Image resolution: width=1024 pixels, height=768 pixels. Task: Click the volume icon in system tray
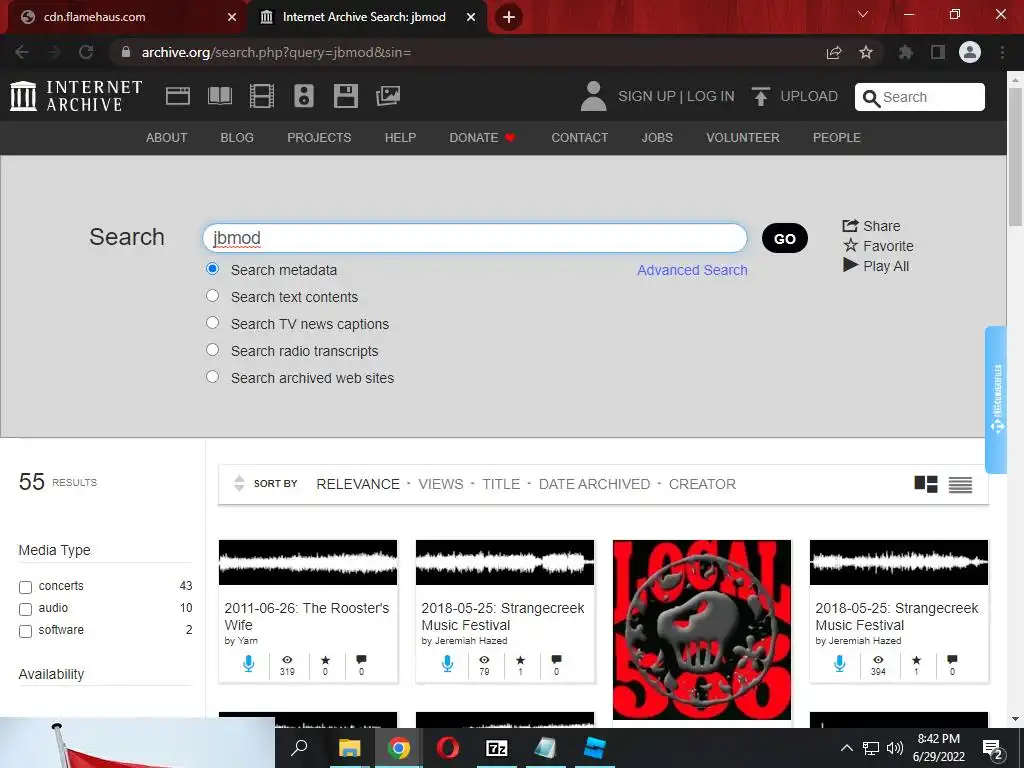tap(895, 748)
